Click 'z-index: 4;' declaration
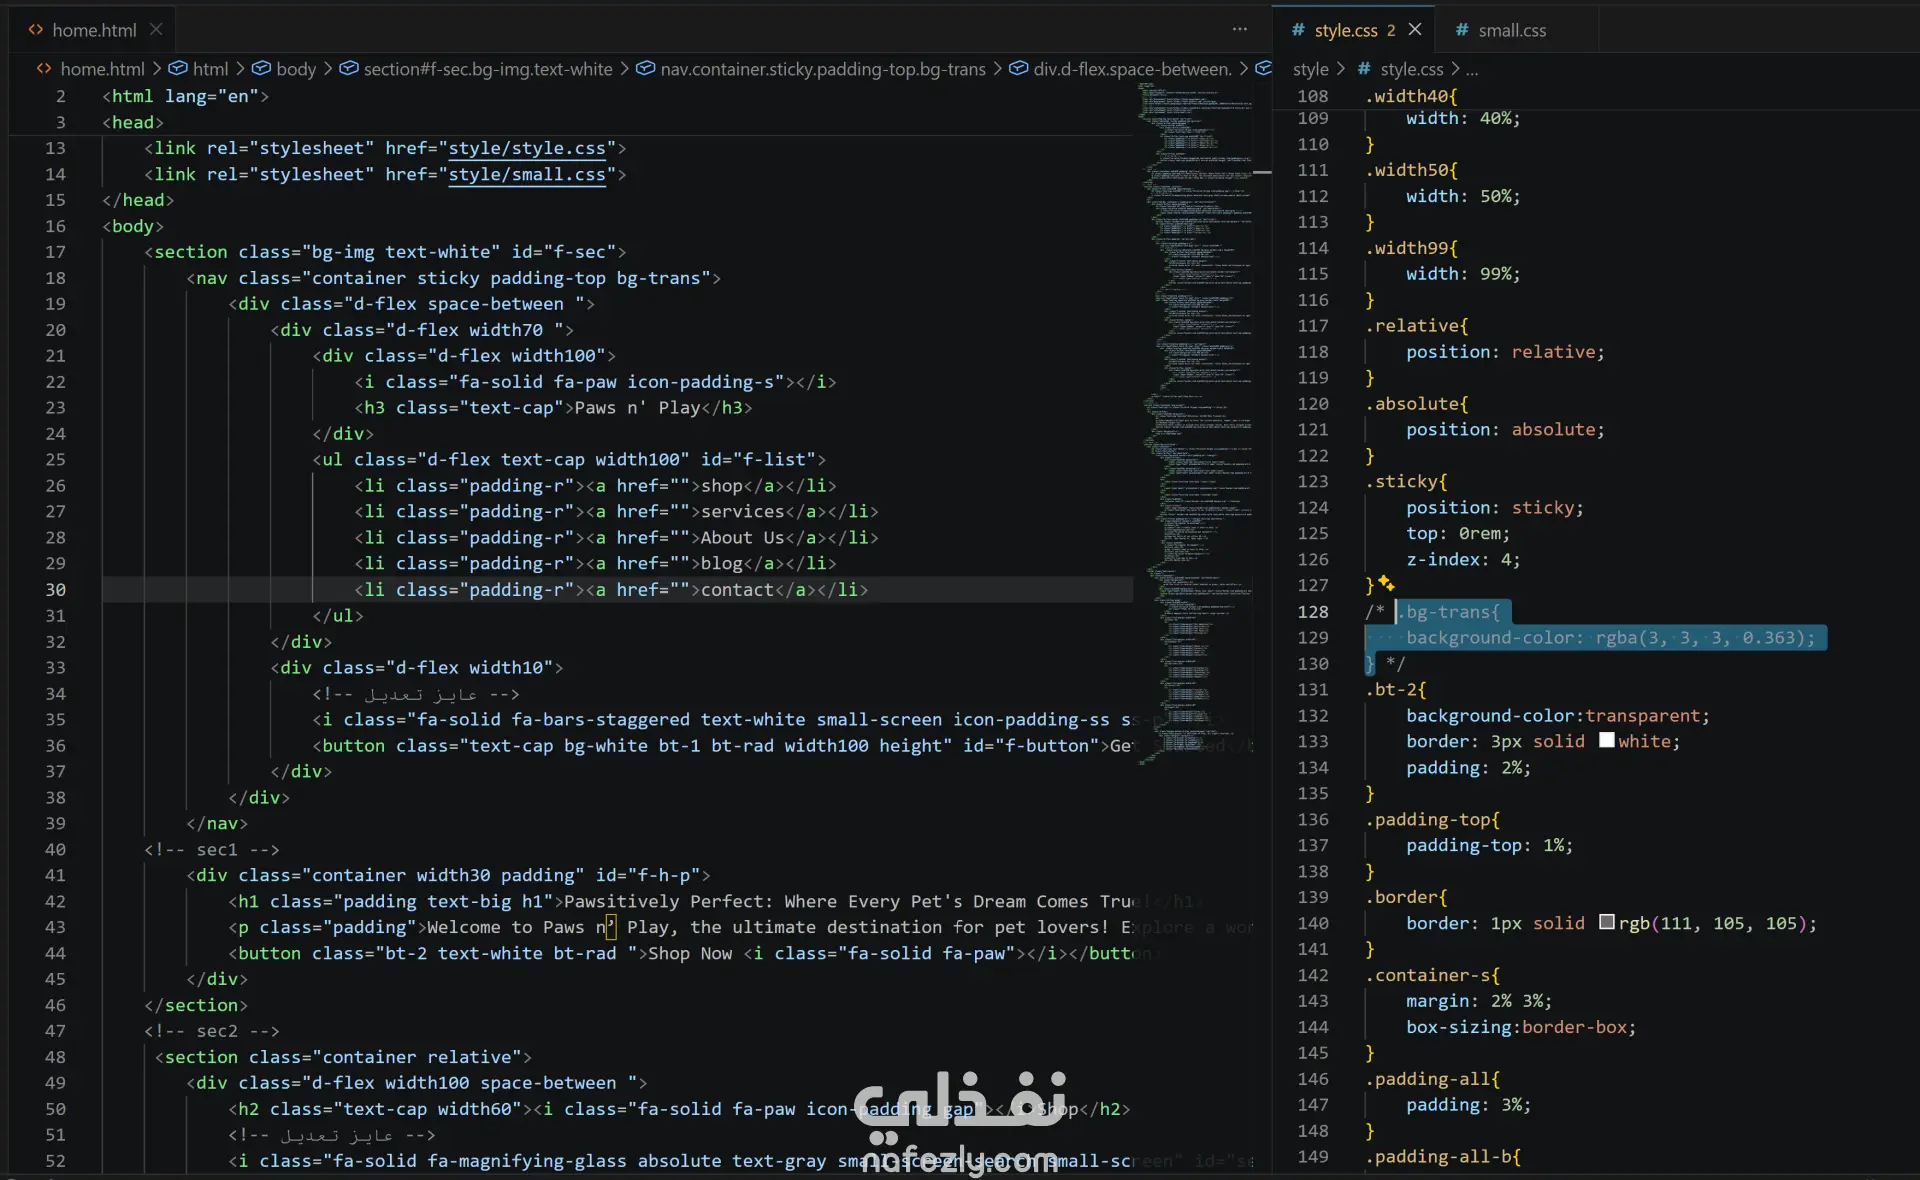Viewport: 1920px width, 1180px height. coord(1463,559)
